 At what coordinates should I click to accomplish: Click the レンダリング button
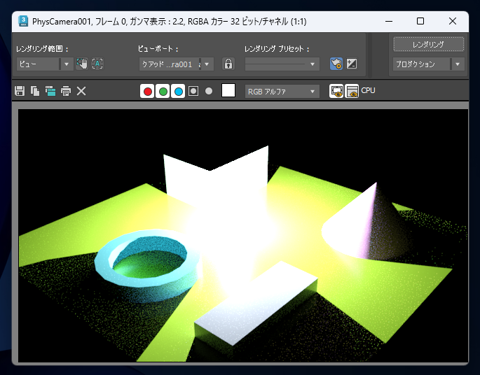pyautogui.click(x=428, y=44)
